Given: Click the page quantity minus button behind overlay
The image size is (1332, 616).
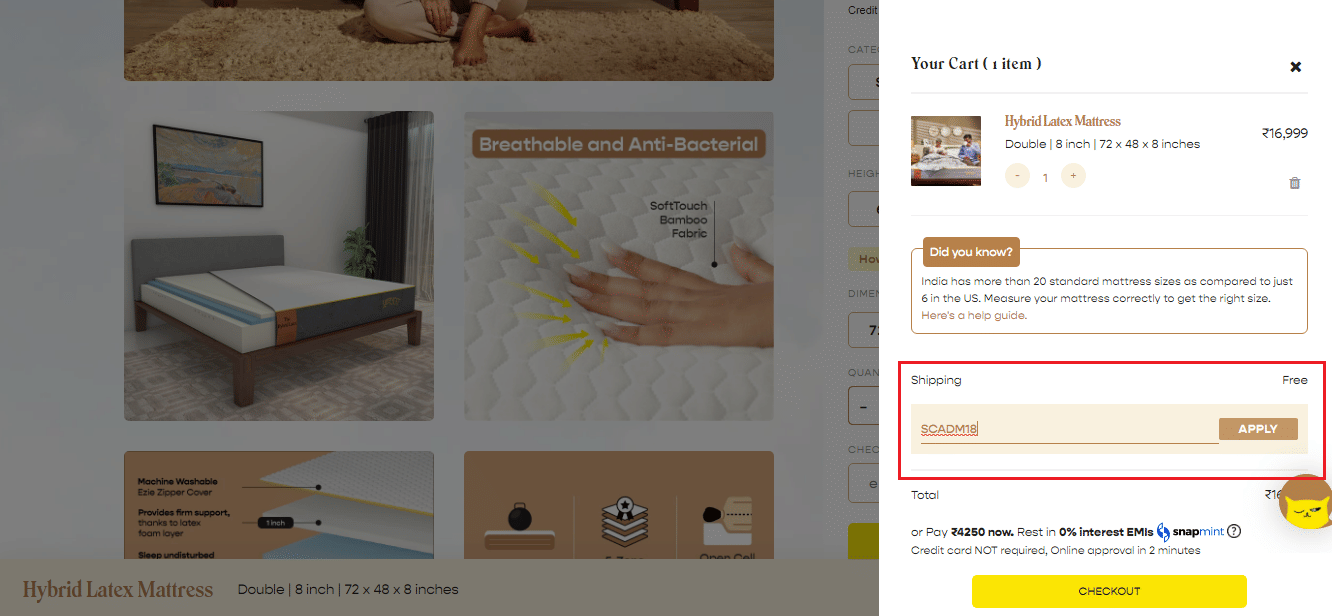Looking at the screenshot, I should point(862,407).
